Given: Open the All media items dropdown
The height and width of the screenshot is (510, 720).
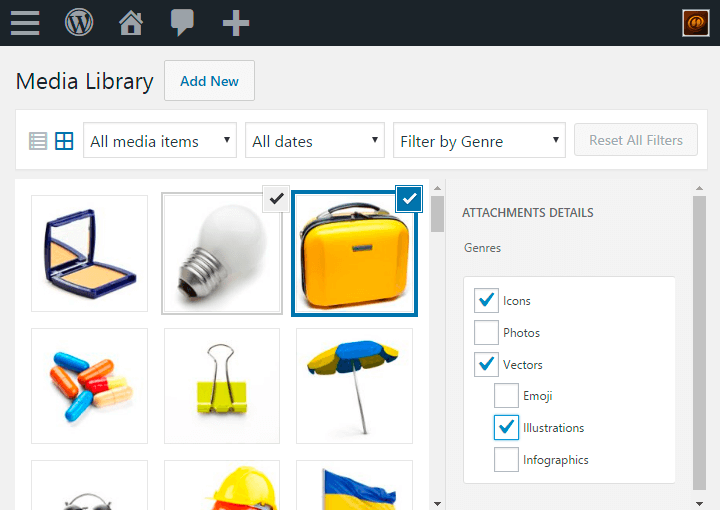Looking at the screenshot, I should 160,140.
